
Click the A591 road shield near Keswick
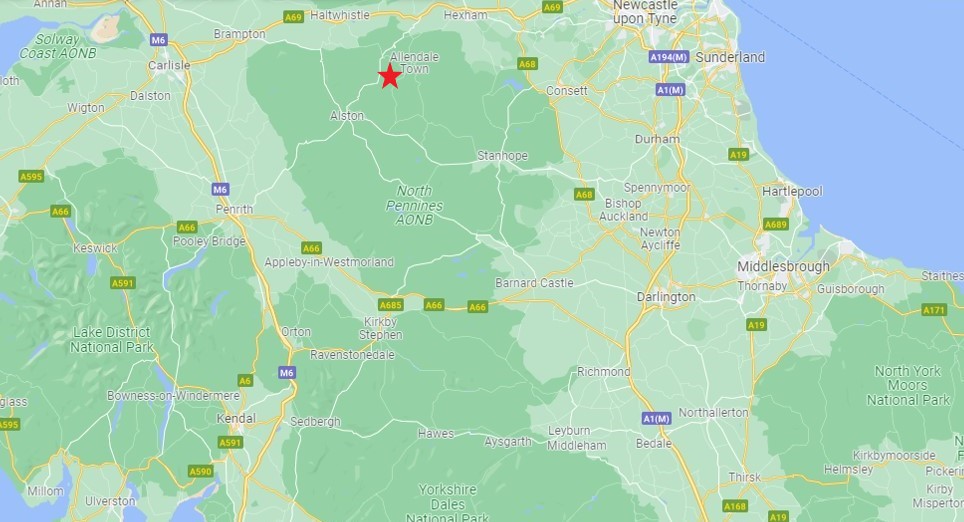tap(123, 283)
